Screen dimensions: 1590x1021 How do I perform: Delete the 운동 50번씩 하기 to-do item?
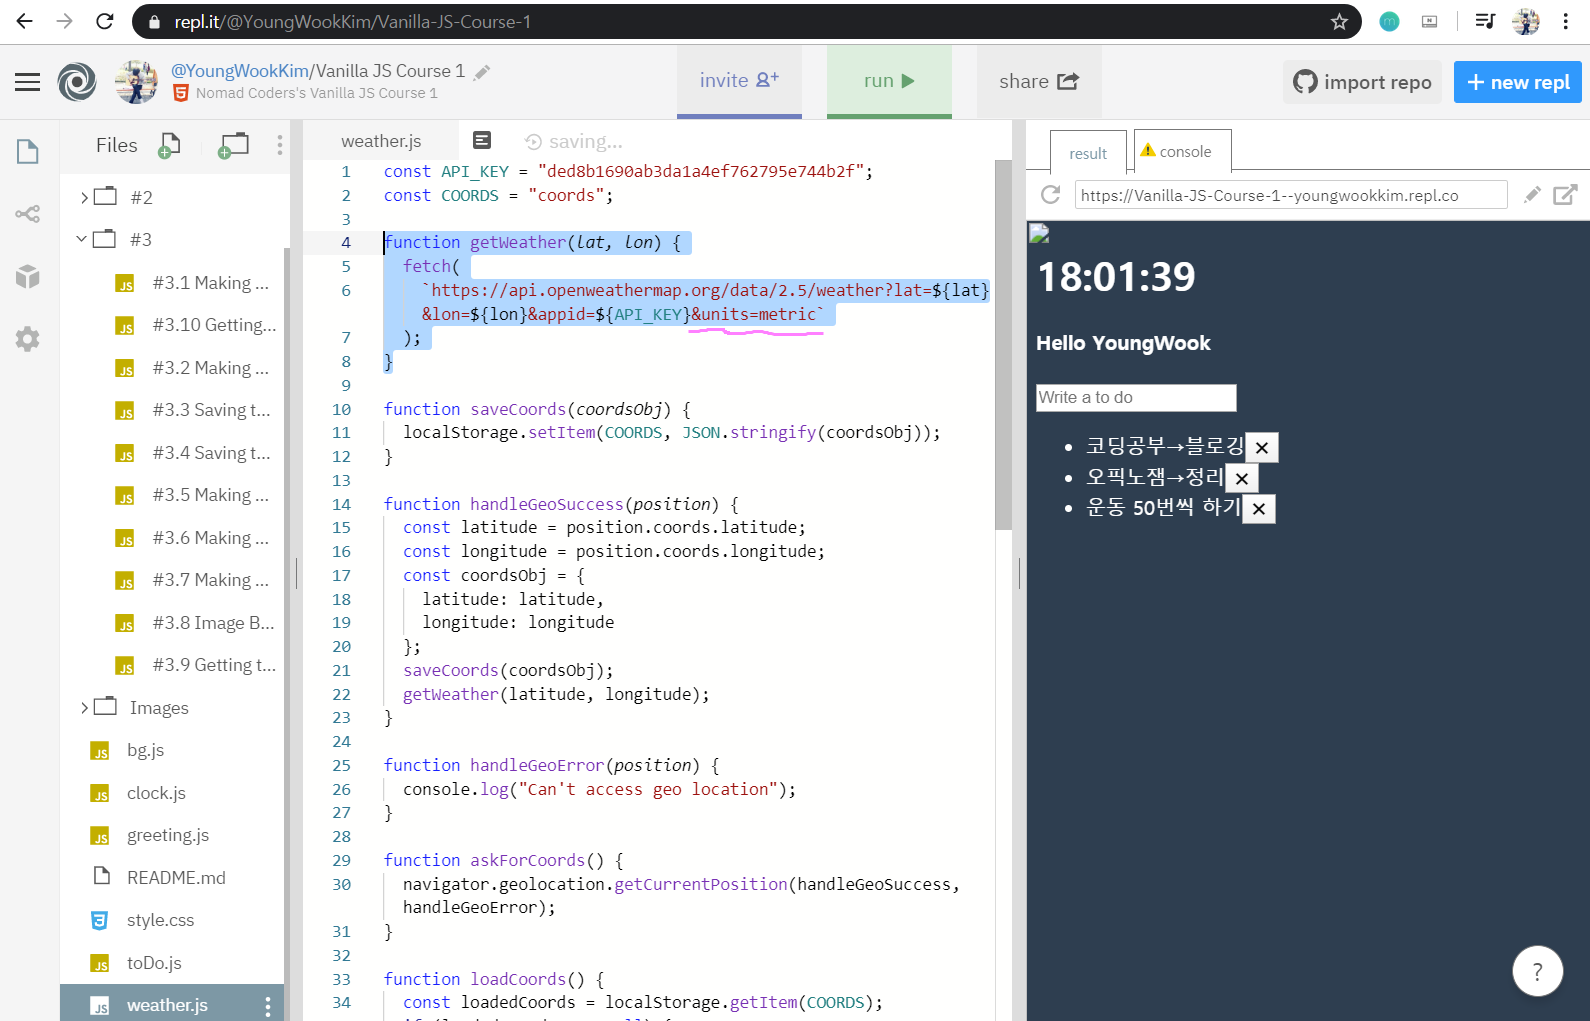tap(1259, 509)
